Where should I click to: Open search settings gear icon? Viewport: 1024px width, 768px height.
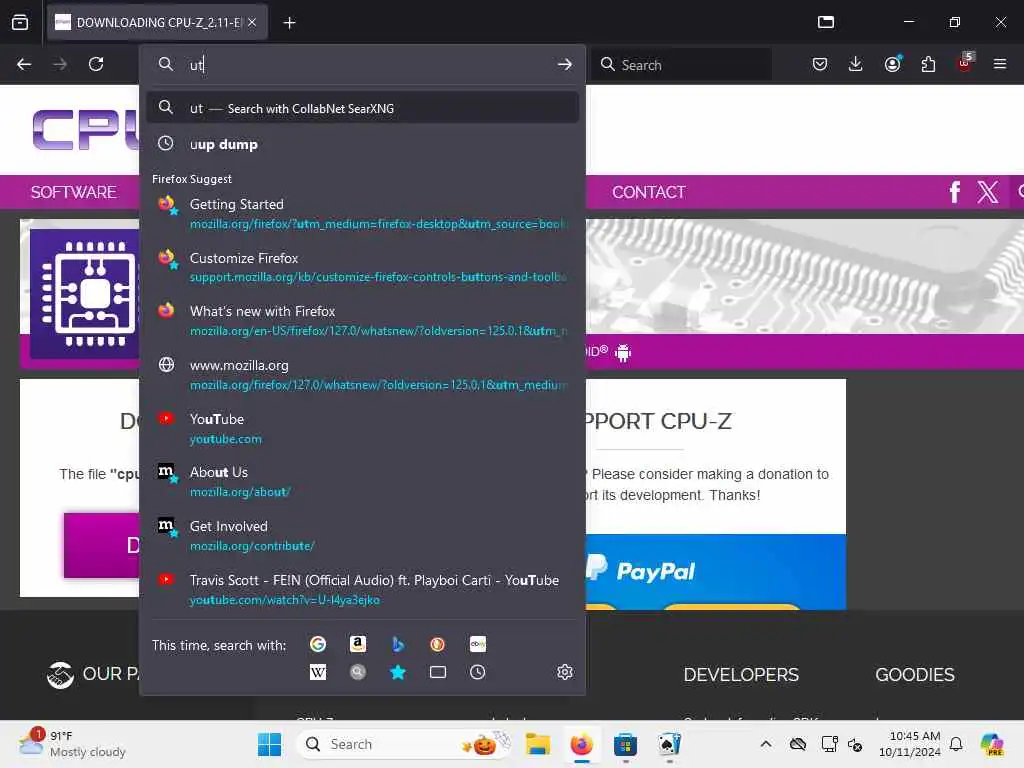(565, 672)
